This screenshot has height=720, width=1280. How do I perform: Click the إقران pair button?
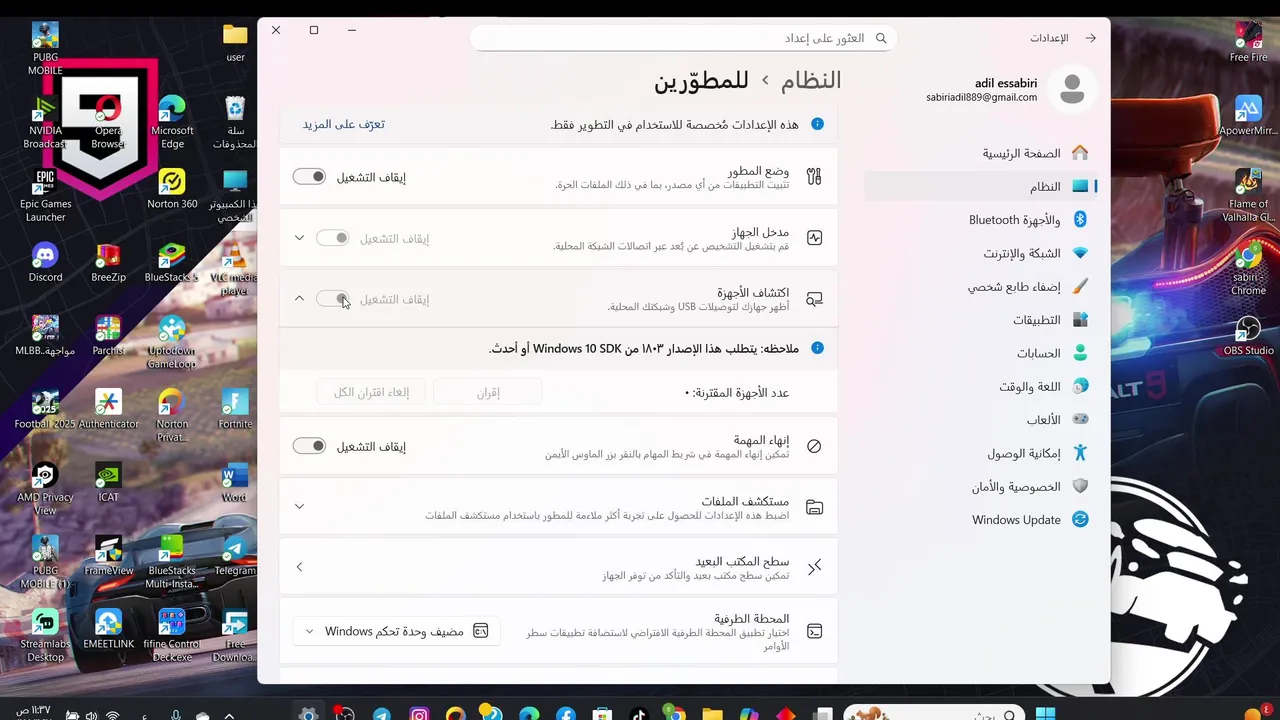click(488, 392)
